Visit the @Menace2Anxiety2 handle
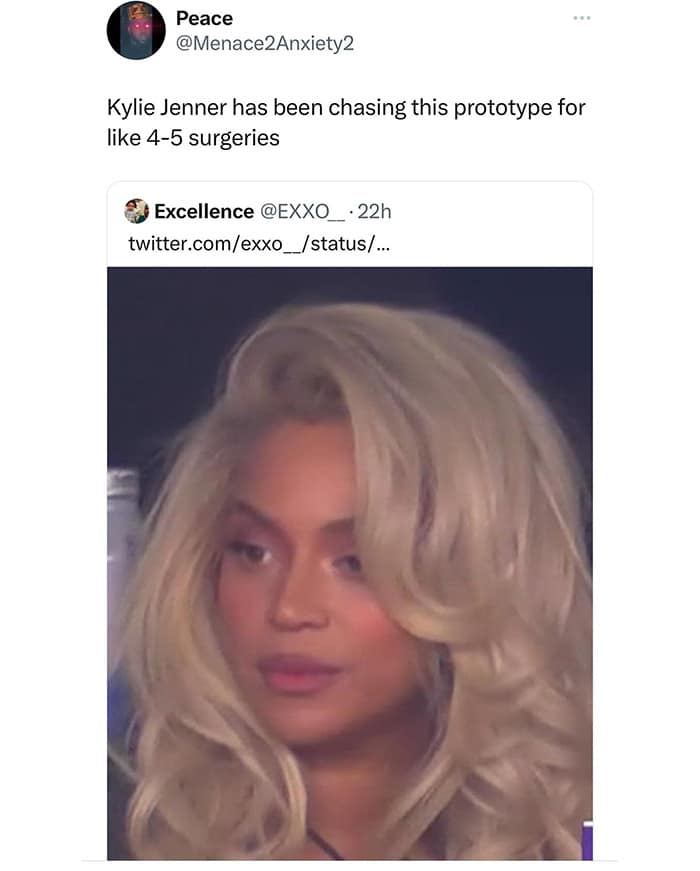 pos(265,43)
